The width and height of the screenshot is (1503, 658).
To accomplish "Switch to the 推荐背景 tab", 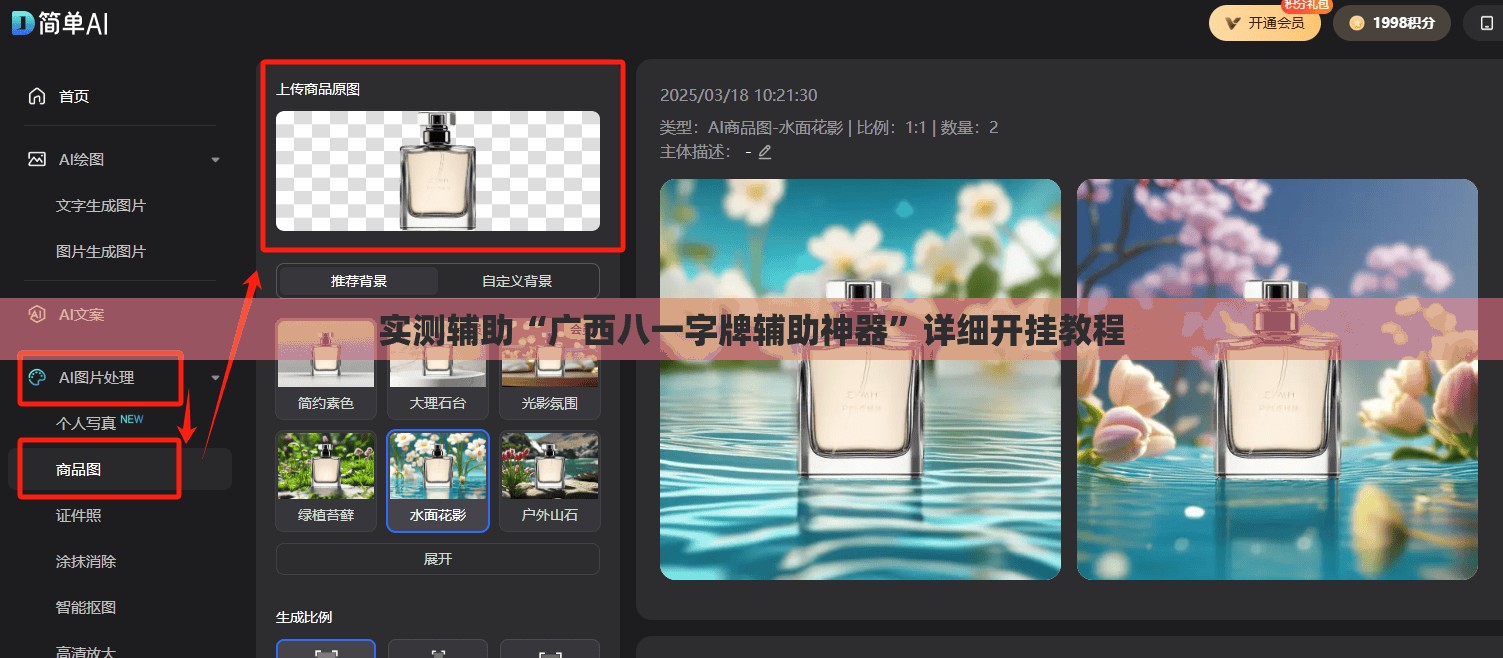I will [359, 281].
